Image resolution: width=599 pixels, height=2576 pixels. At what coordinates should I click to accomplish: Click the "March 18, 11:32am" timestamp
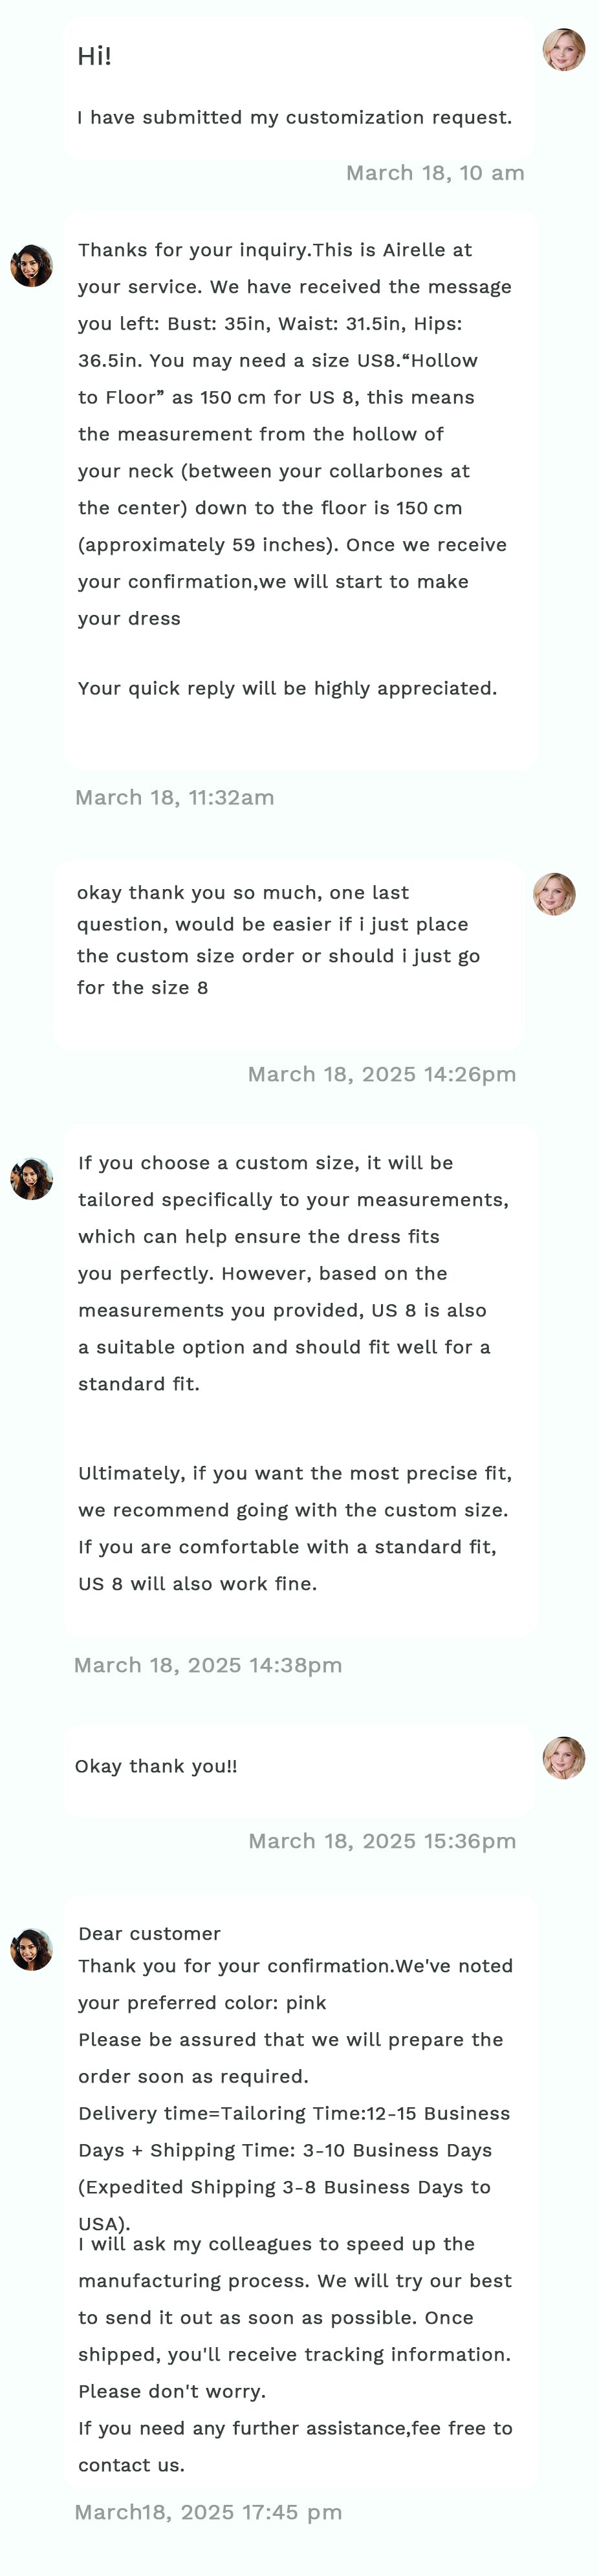(x=175, y=797)
